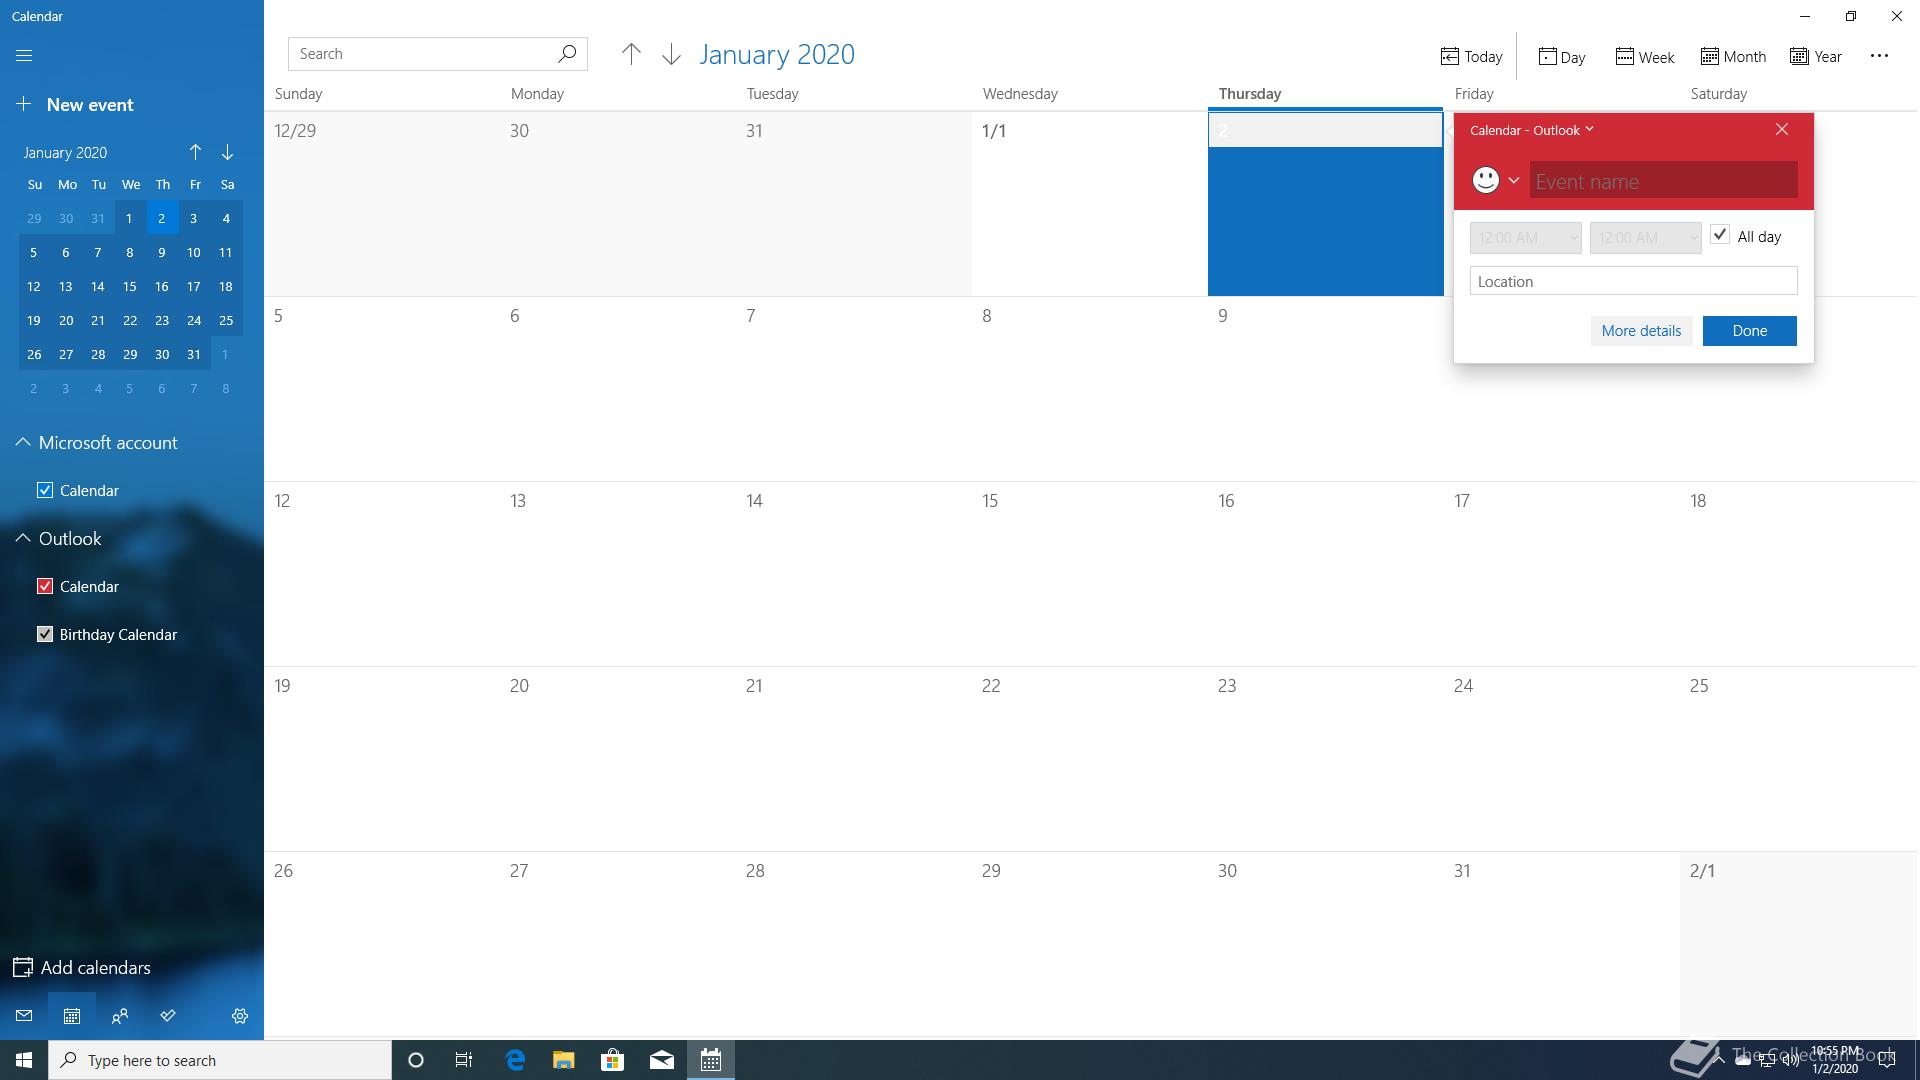Viewport: 1920px width, 1080px height.
Task: Open the start time dropdown
Action: coord(1526,238)
